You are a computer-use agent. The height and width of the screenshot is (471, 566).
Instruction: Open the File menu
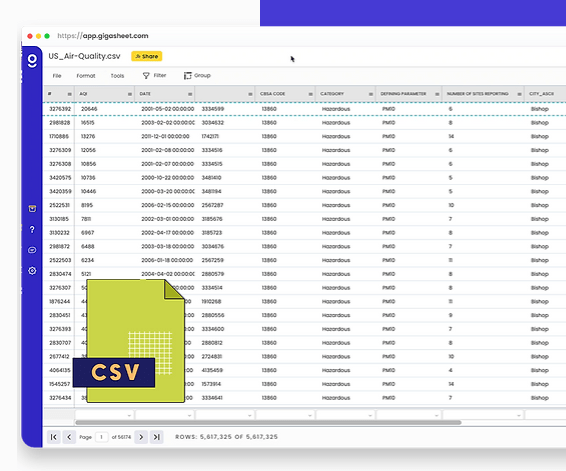(x=57, y=76)
